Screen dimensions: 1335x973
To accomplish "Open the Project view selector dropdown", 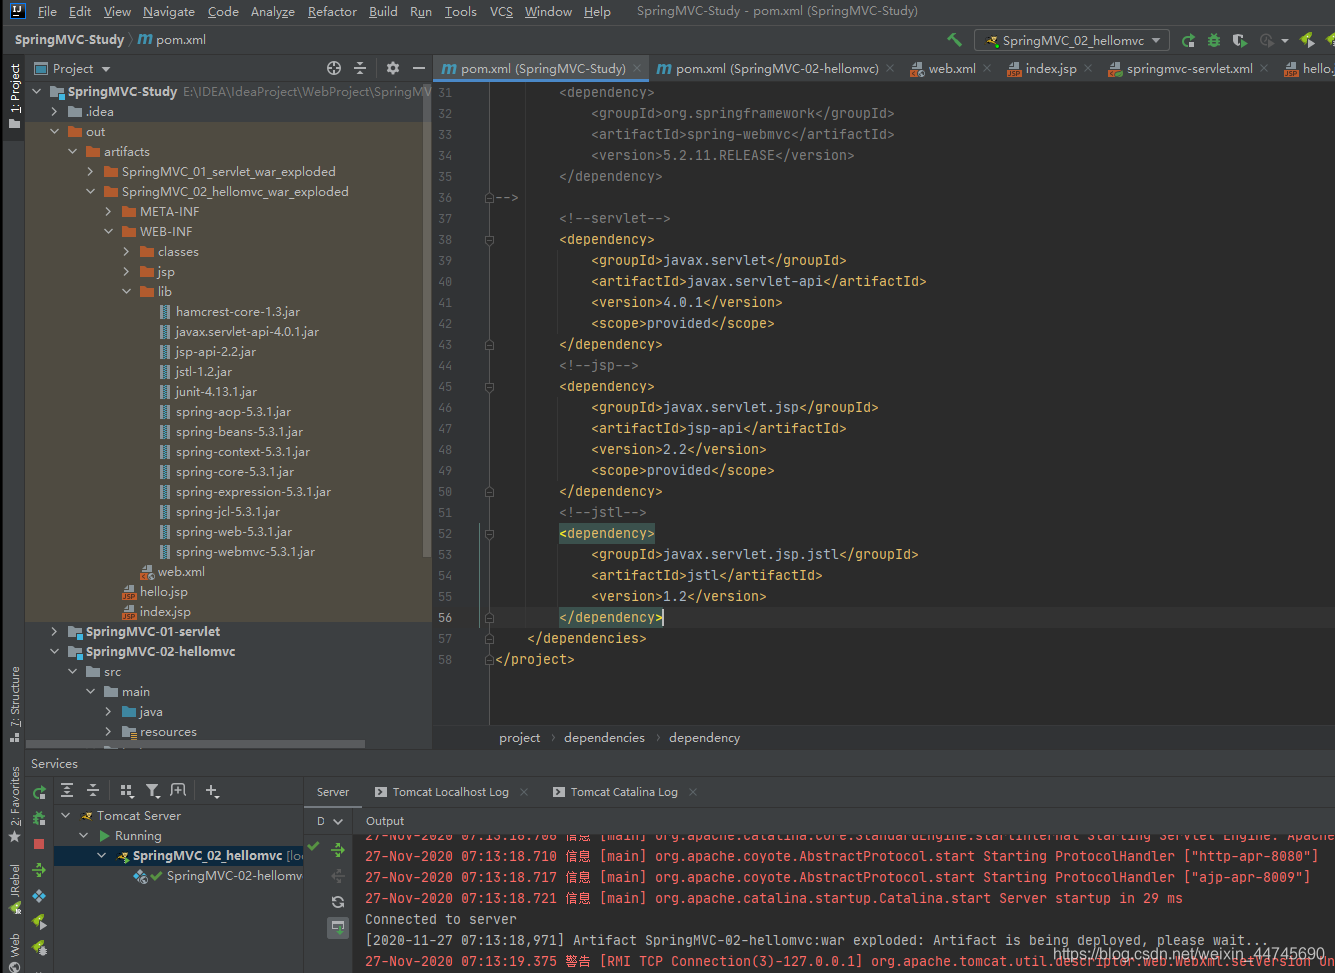I will point(72,68).
